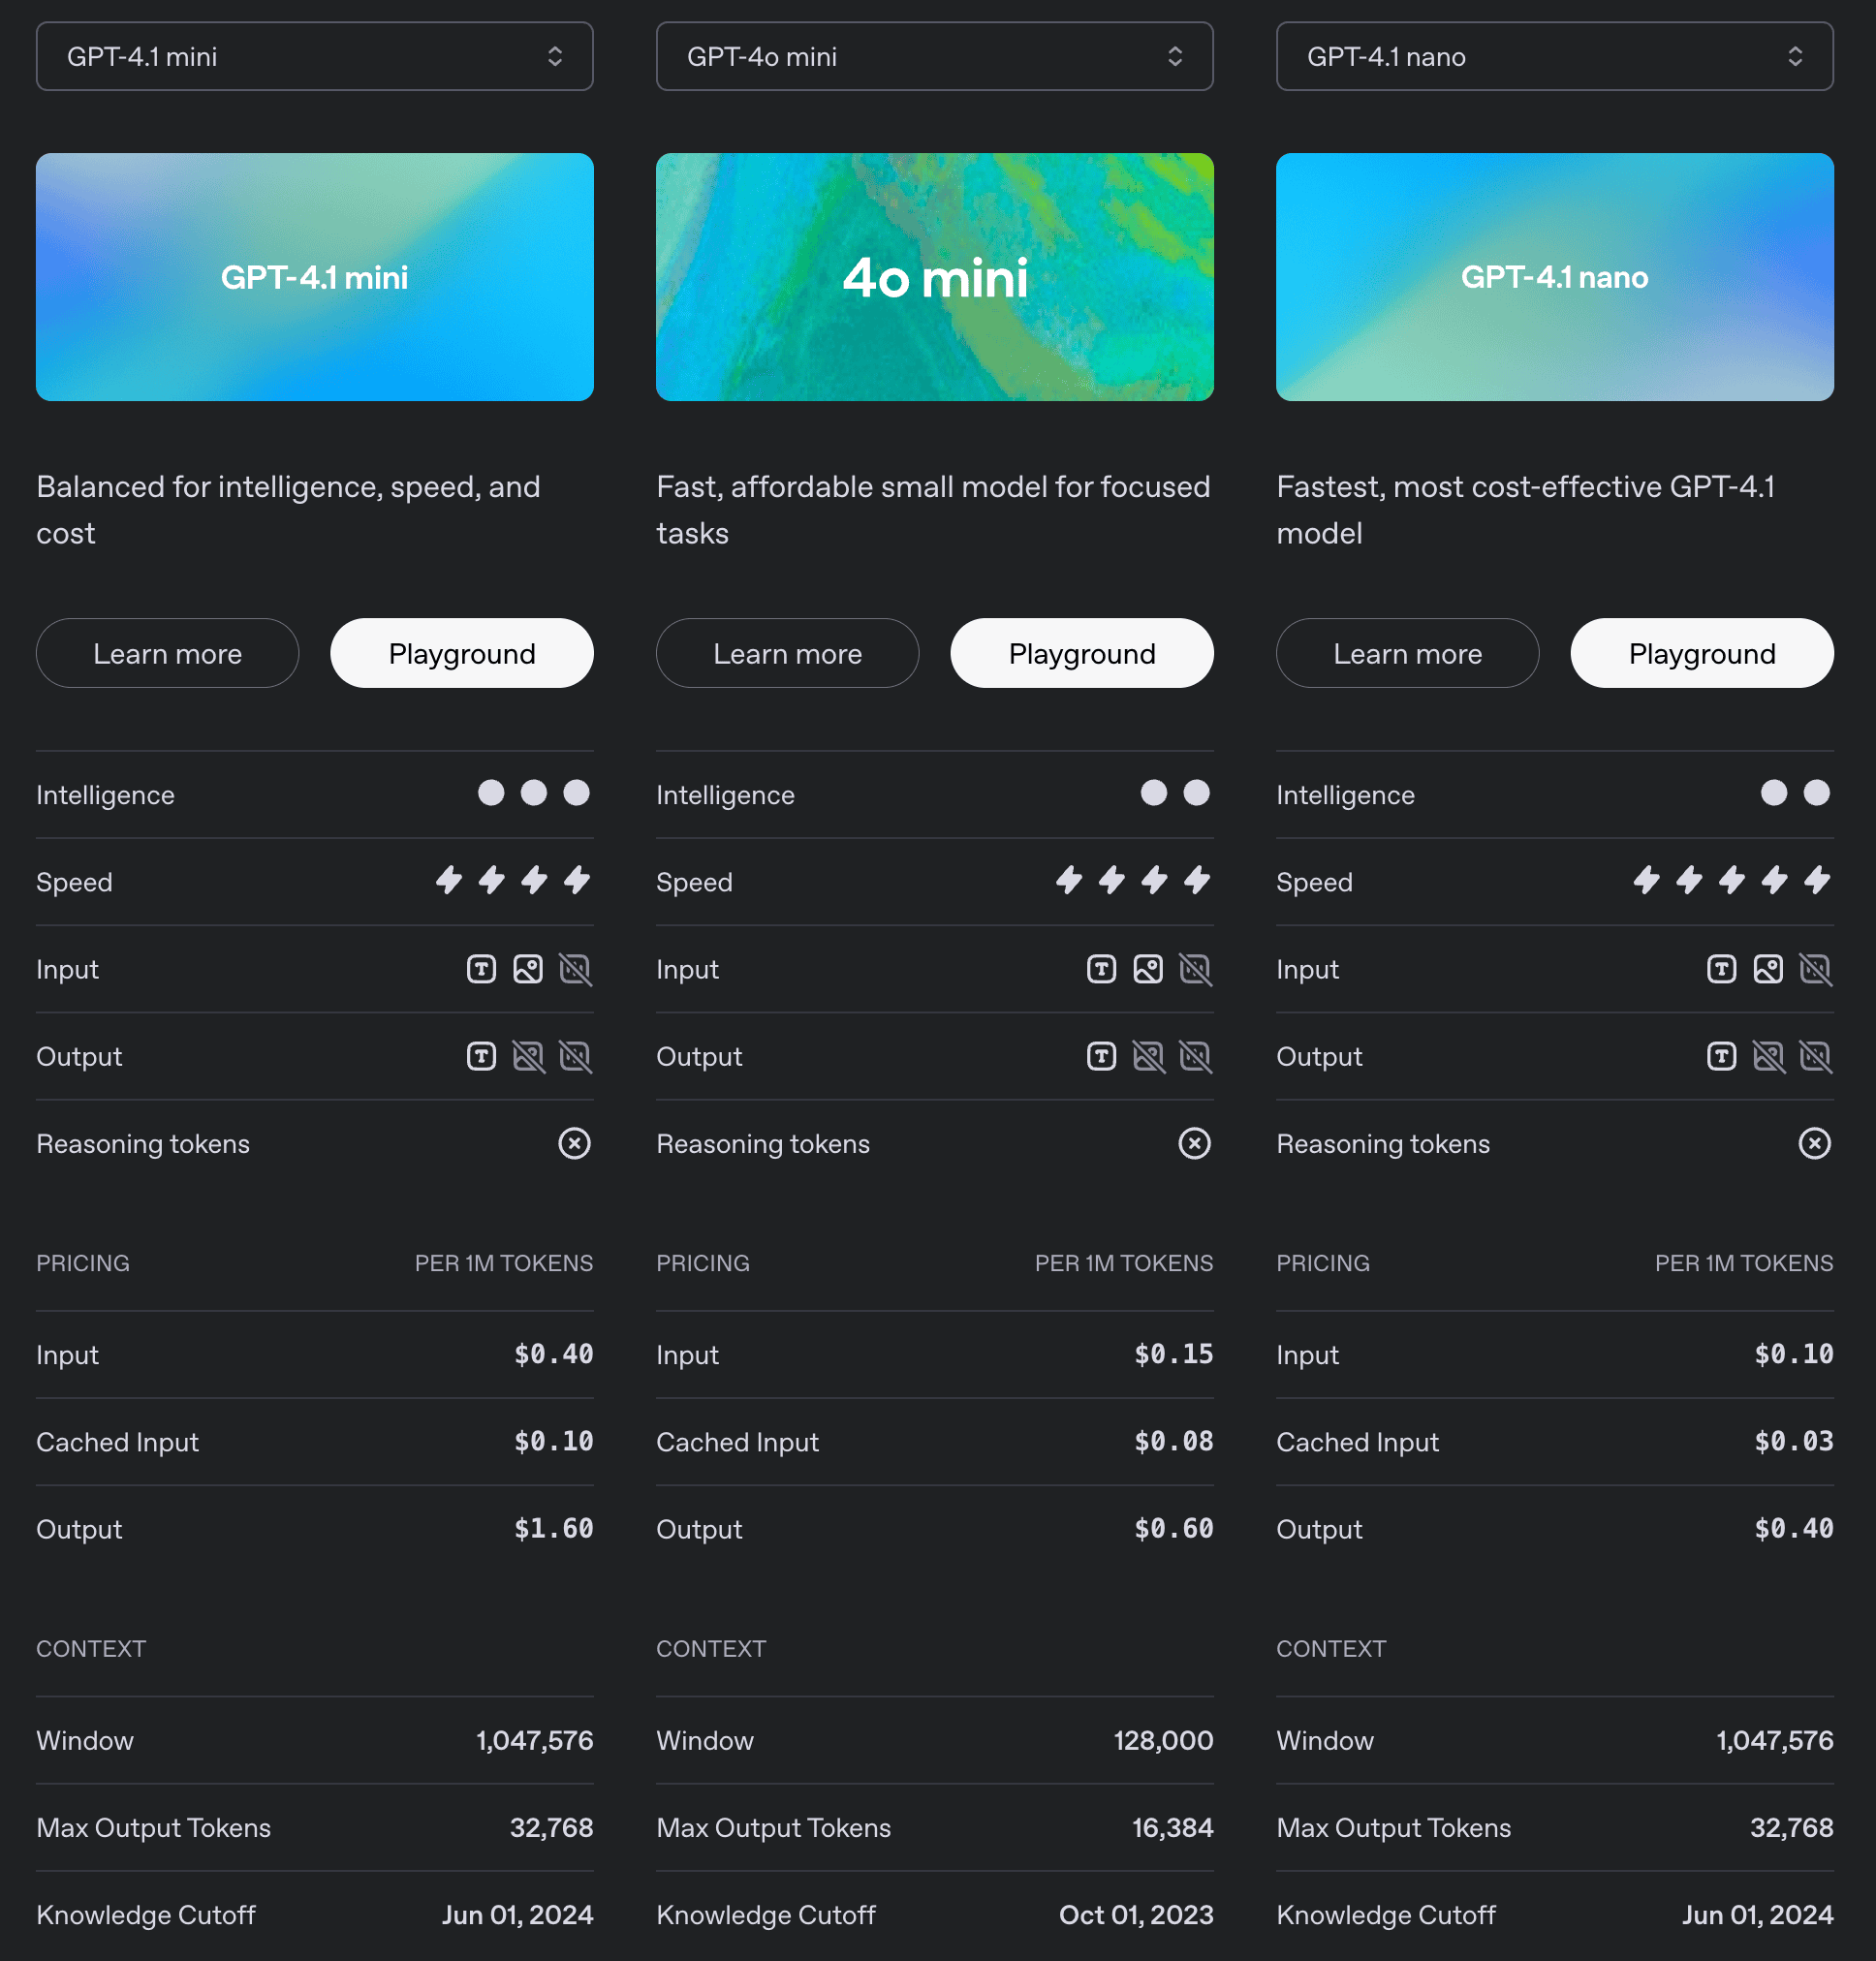Click first speed bolt for GPT-4.1 nano

tap(1646, 880)
